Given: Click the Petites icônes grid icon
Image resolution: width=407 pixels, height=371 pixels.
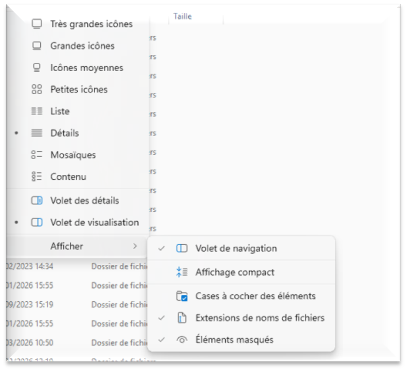Looking at the screenshot, I should pos(37,89).
